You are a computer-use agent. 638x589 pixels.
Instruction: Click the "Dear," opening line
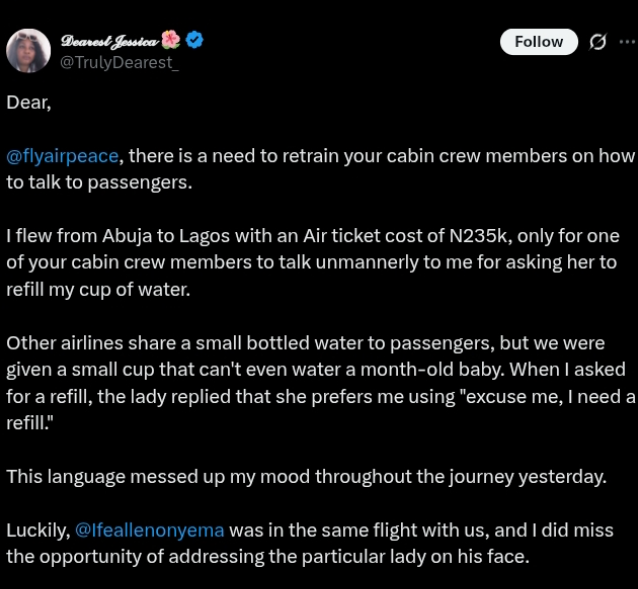(28, 102)
